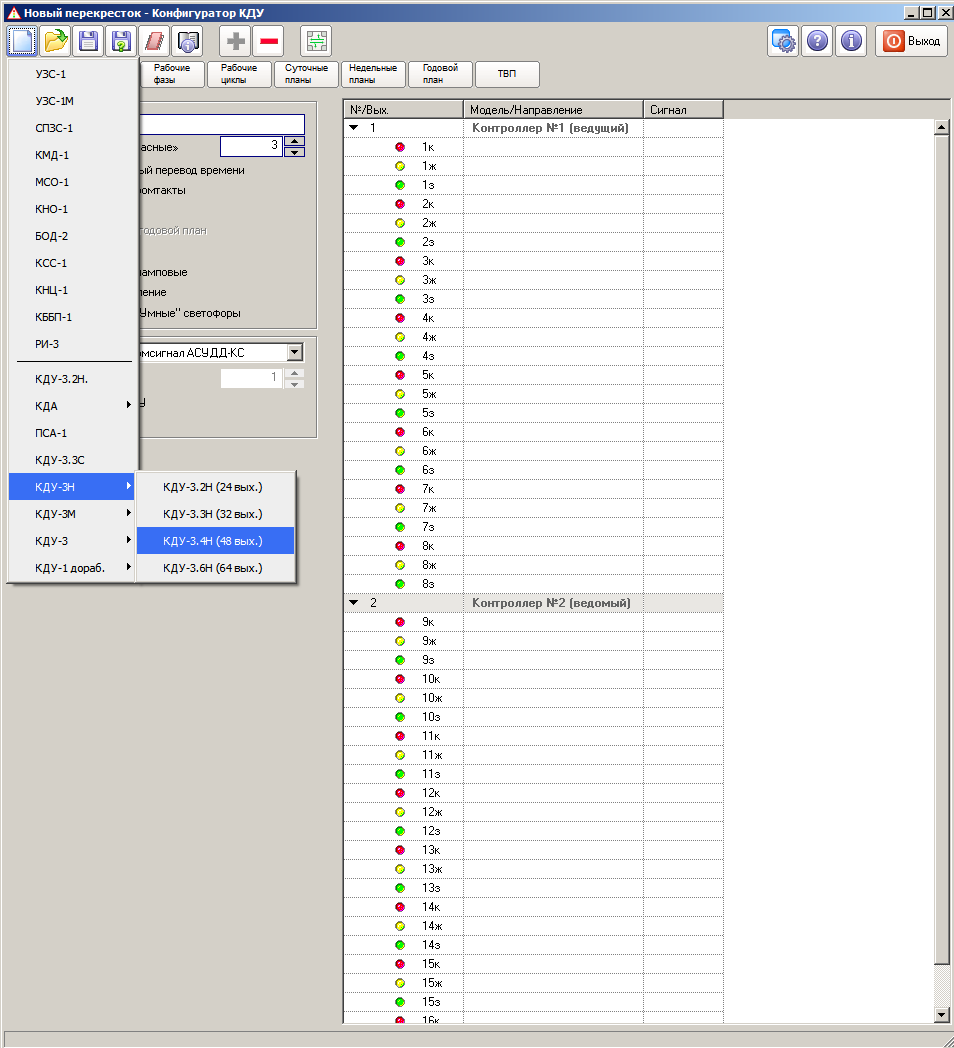Open the Рабочие фазы tab
954x1048 pixels.
click(172, 74)
